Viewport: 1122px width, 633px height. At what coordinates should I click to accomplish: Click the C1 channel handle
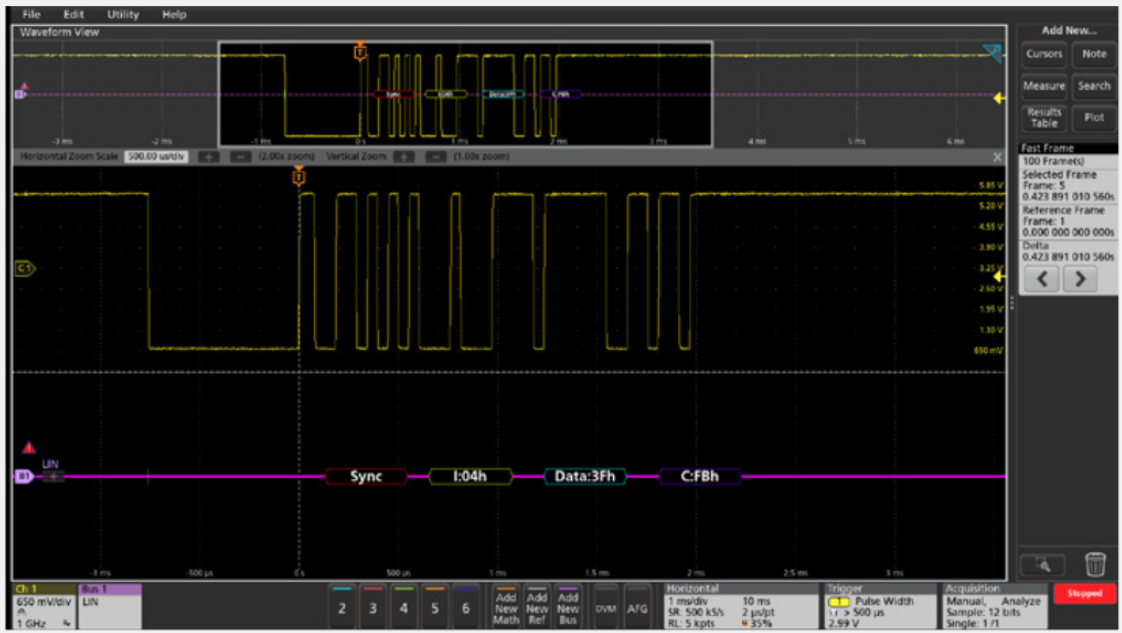point(24,268)
